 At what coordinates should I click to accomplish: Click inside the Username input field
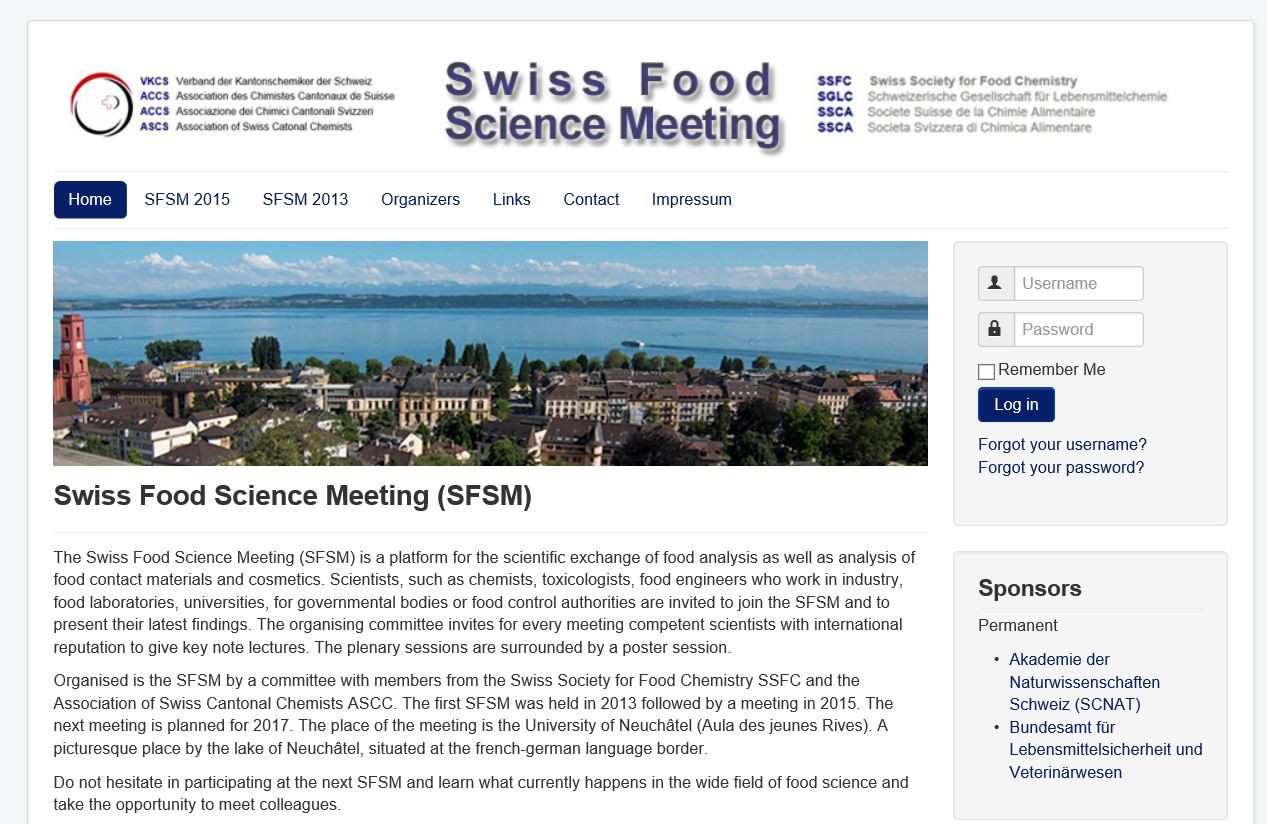[x=1078, y=283]
